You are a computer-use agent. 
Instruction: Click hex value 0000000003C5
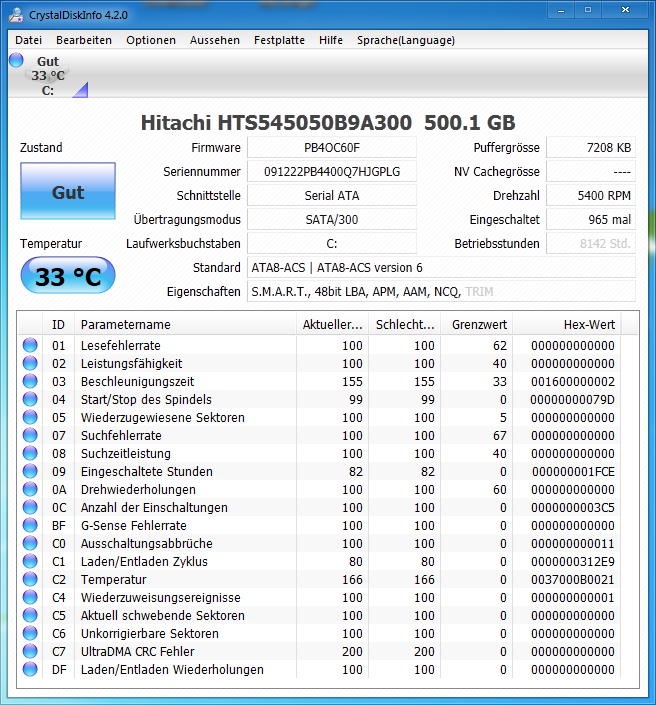pyautogui.click(x=573, y=508)
